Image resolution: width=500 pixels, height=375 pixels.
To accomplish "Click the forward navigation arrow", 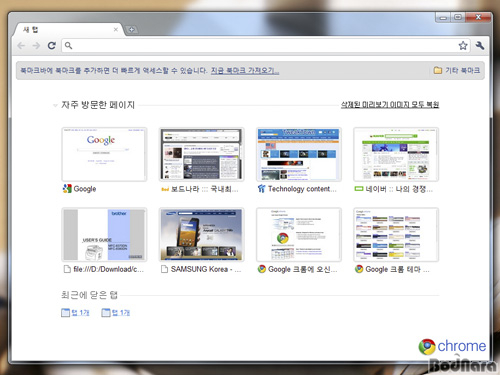I will coord(36,46).
